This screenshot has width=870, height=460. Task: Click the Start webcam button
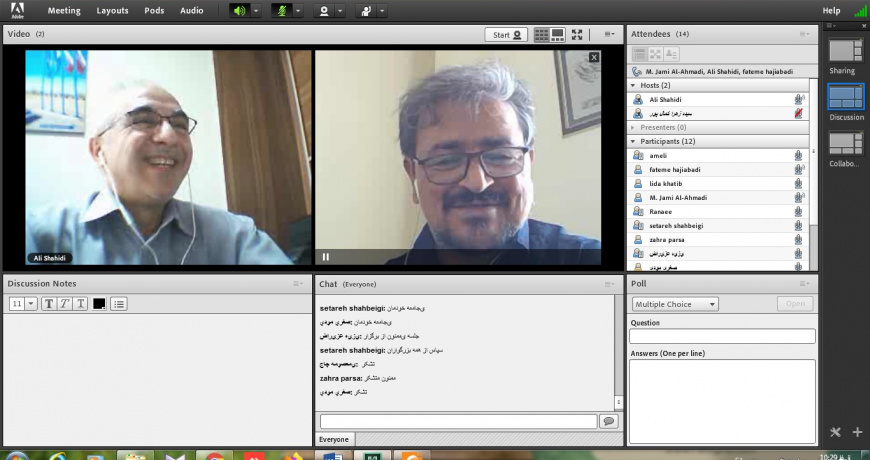pyautogui.click(x=506, y=35)
